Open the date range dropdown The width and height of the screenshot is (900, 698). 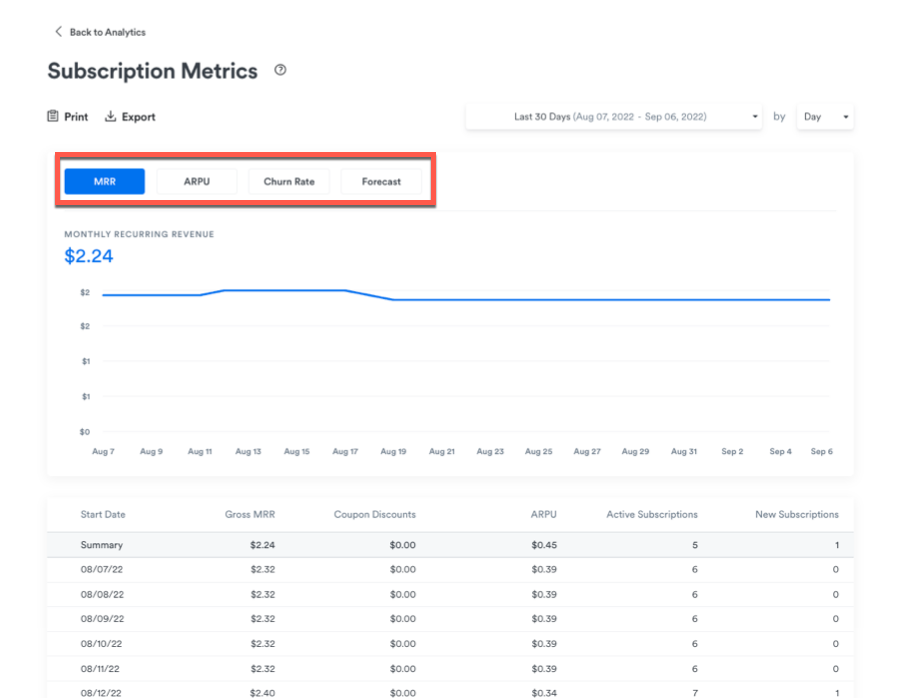click(610, 117)
